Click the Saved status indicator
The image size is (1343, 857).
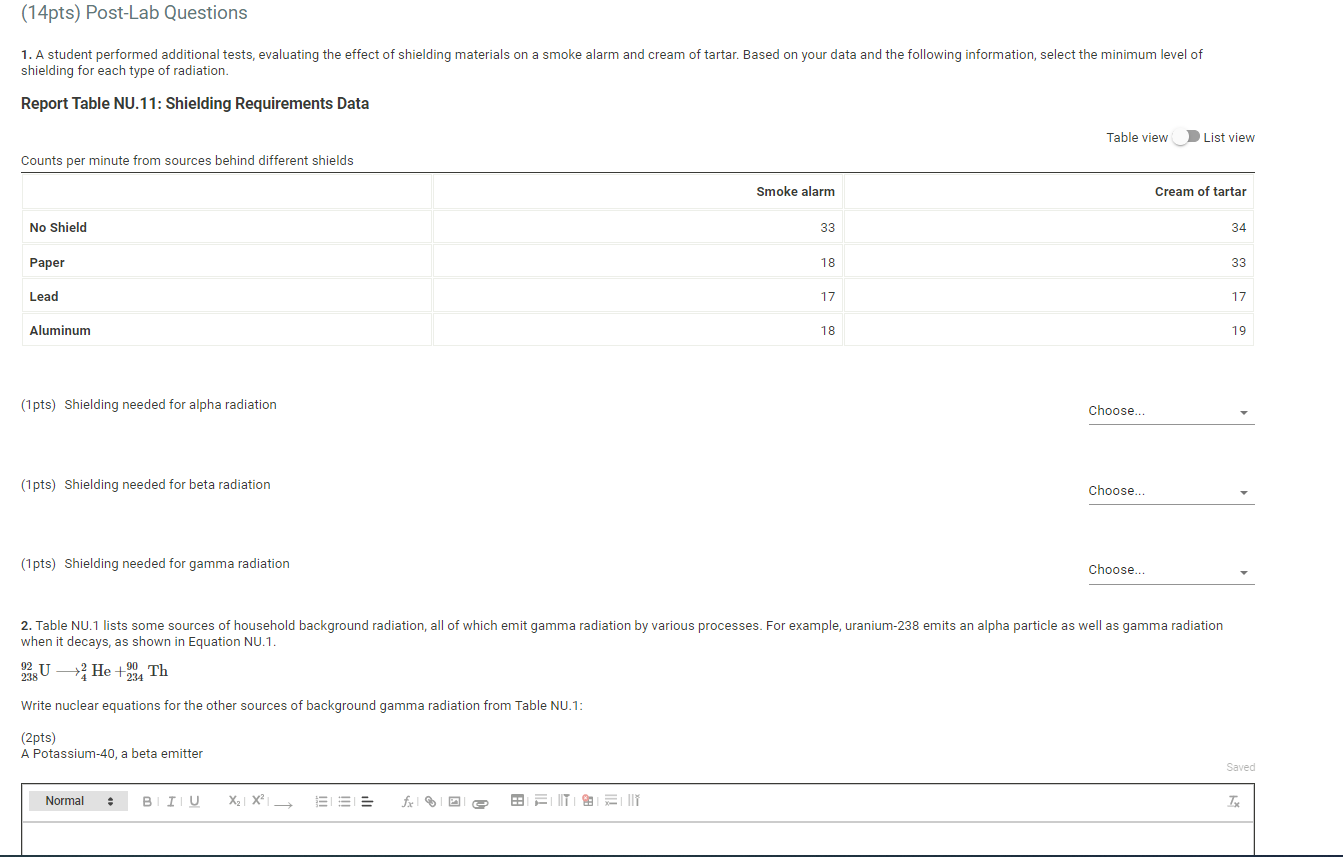coord(1240,767)
